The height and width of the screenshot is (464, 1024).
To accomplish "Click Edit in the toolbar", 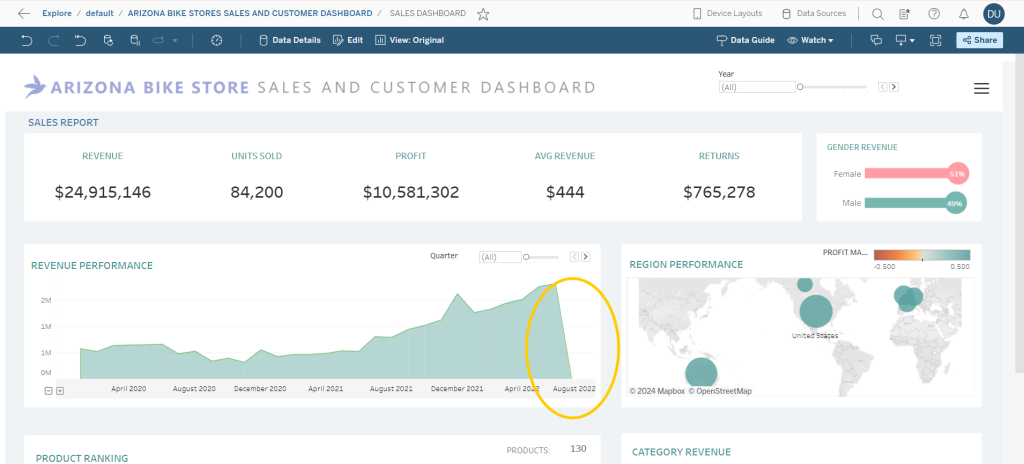I will (x=348, y=40).
